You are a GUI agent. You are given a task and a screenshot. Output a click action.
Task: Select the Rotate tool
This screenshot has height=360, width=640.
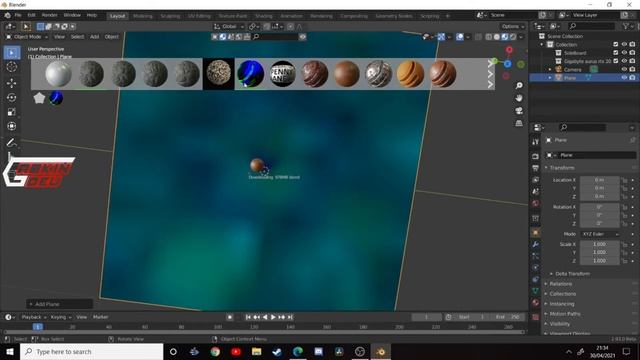11,98
